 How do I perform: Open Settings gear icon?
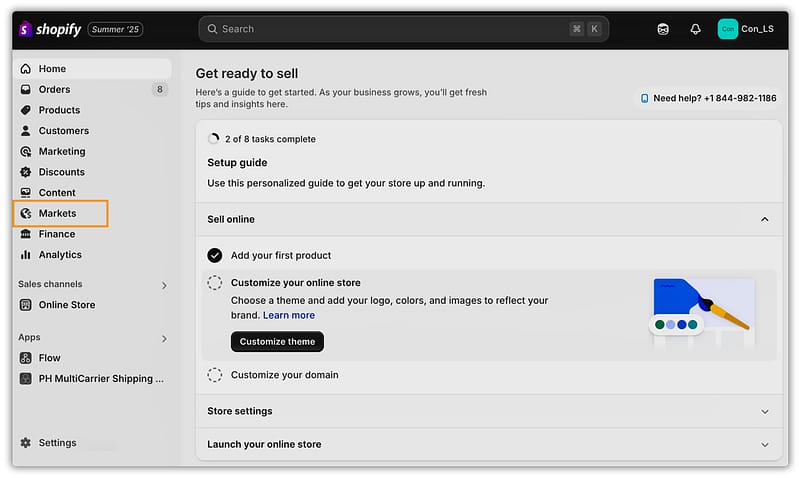pyautogui.click(x=26, y=443)
